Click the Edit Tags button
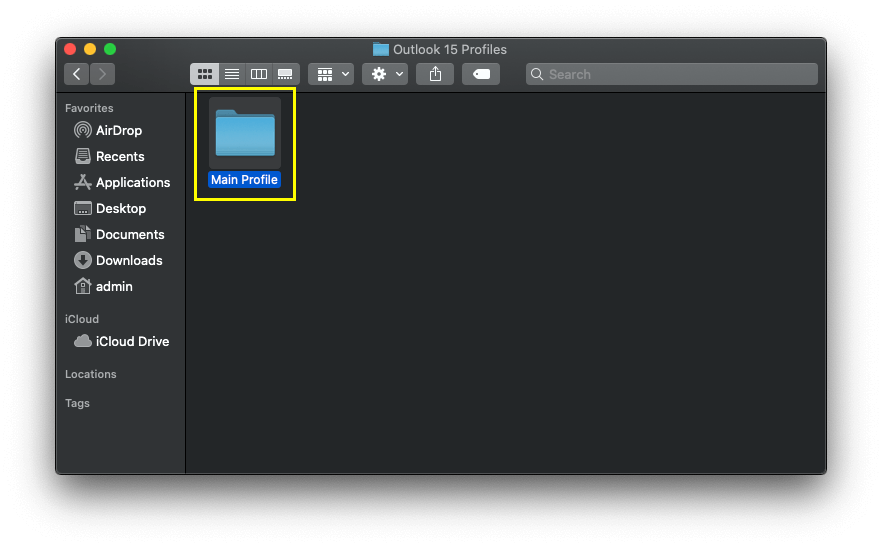882x548 pixels. point(481,74)
